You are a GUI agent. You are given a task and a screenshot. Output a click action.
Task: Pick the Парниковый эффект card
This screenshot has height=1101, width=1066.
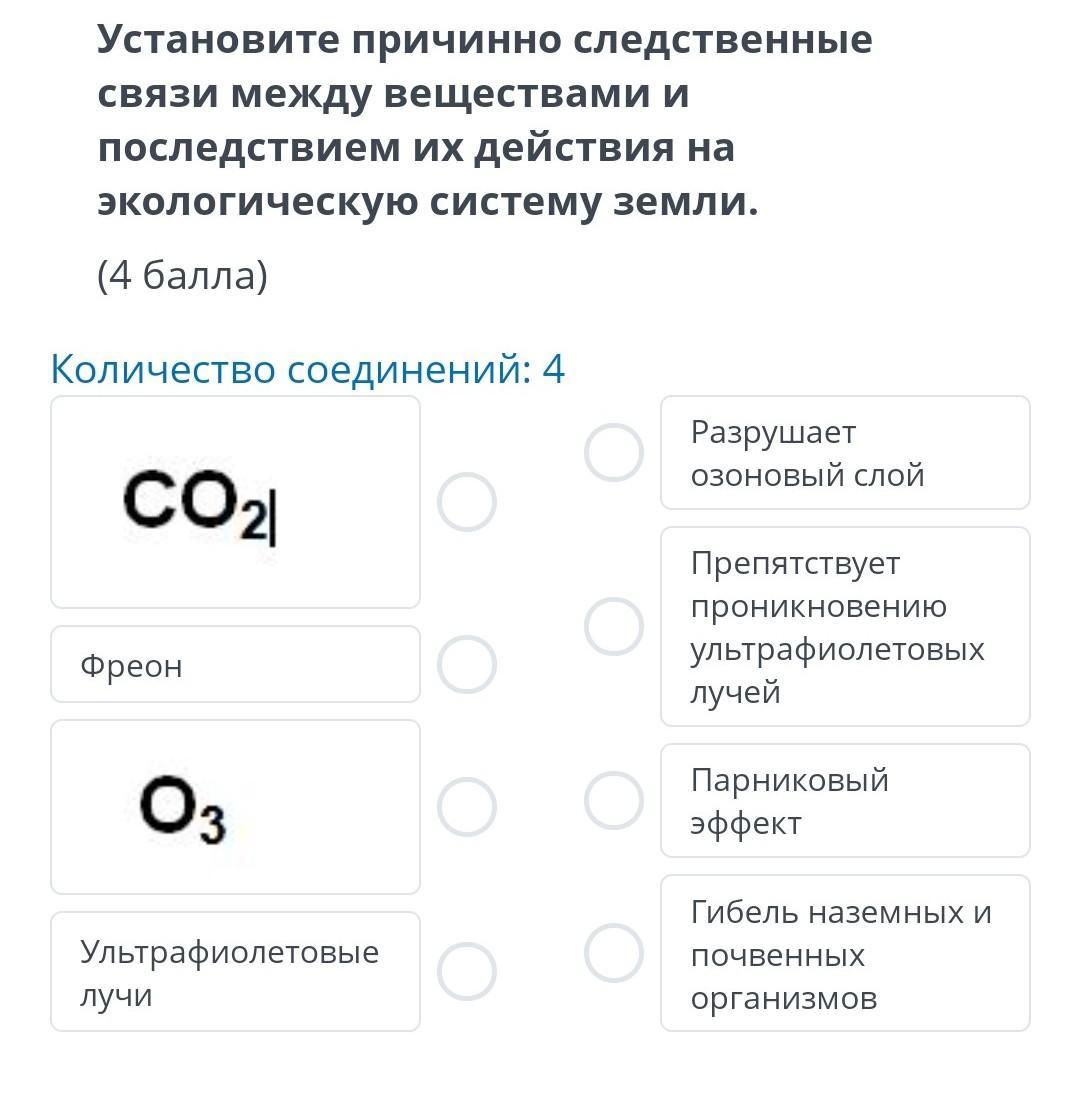tap(845, 801)
